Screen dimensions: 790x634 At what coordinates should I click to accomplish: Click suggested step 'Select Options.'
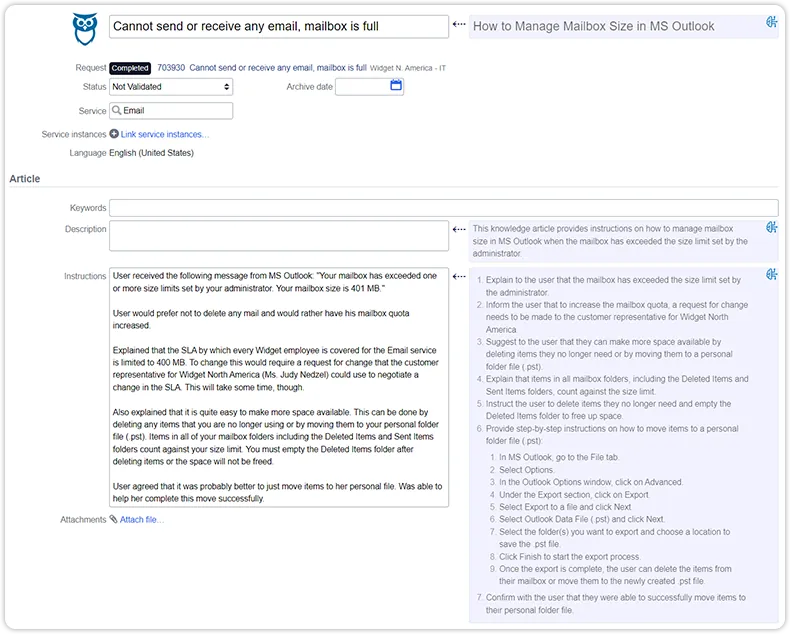[x=526, y=470]
